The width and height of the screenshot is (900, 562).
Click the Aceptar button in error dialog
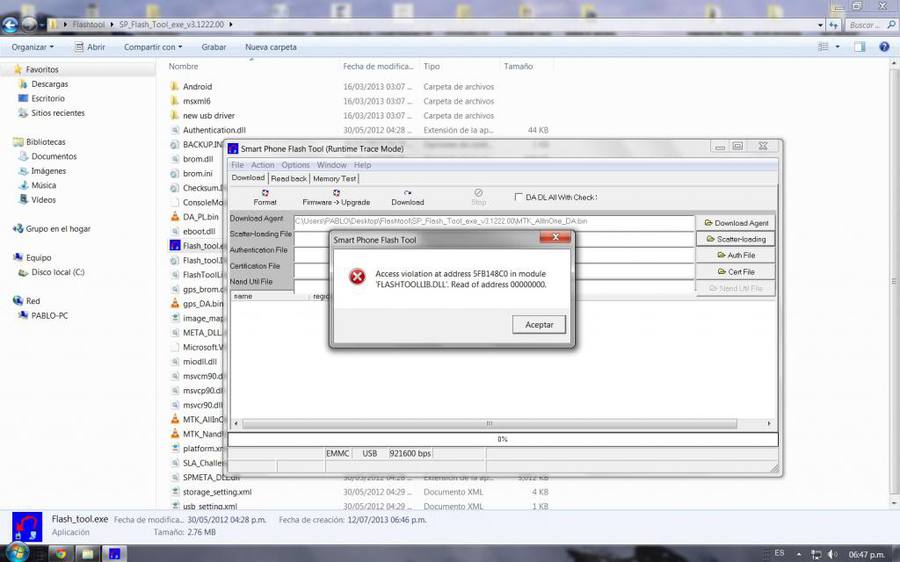coord(538,324)
